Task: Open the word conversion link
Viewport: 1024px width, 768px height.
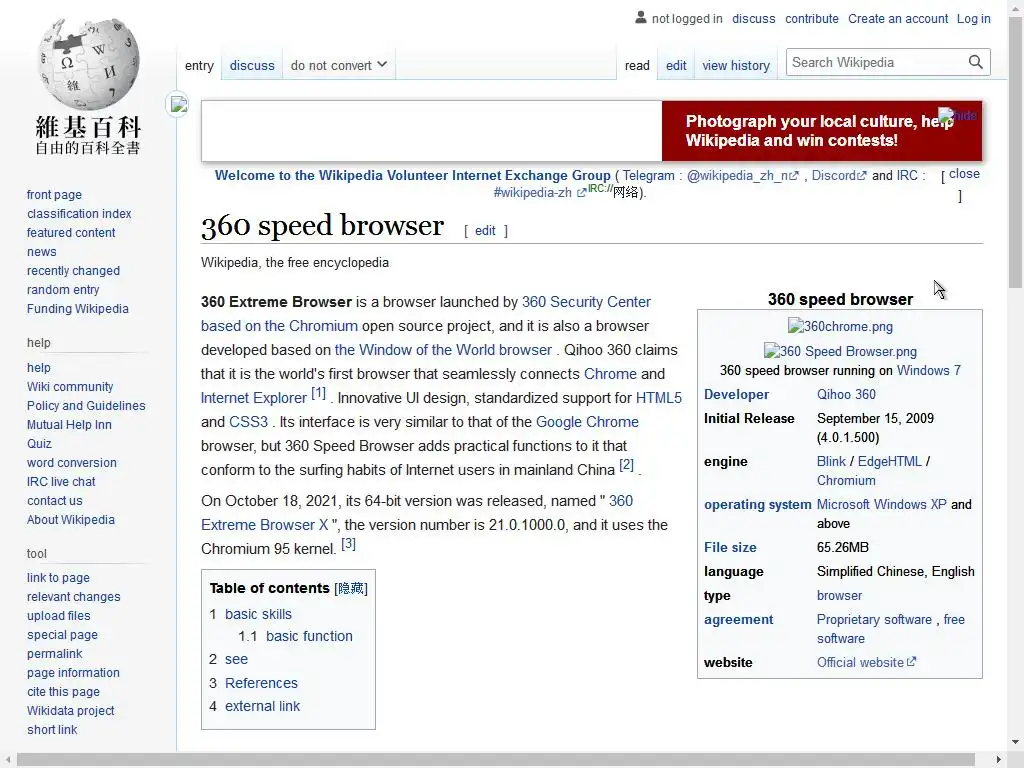Action: click(x=72, y=462)
